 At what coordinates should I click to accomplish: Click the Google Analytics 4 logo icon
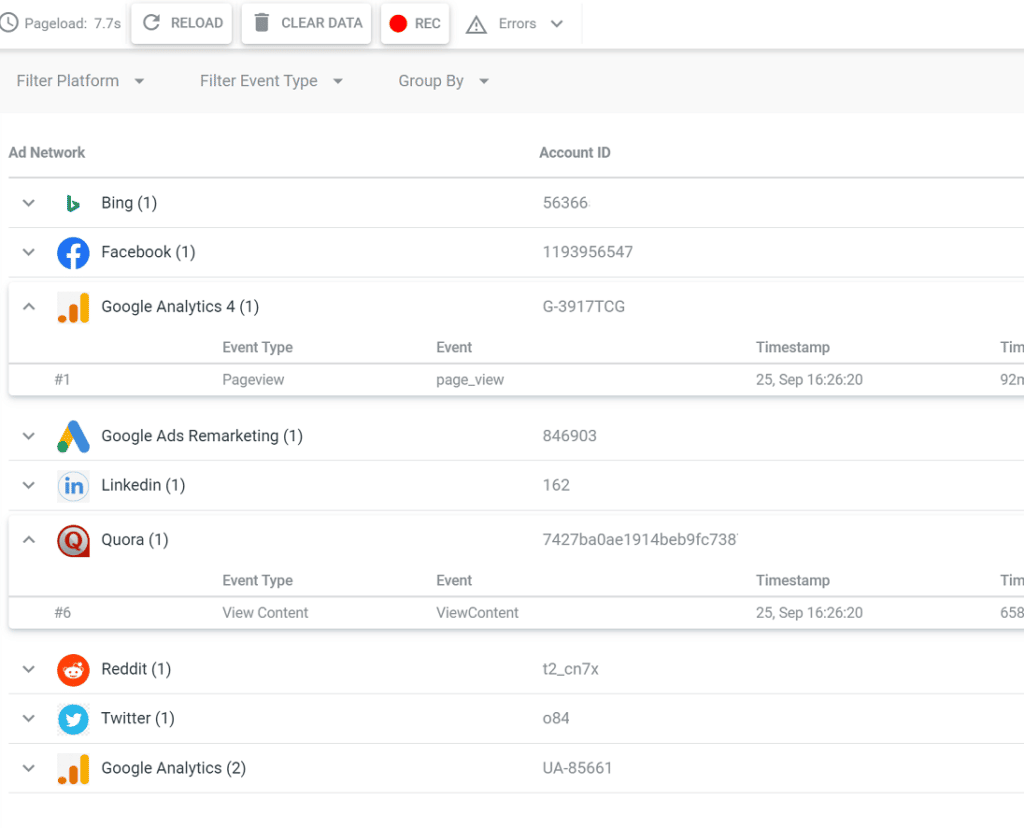tap(73, 308)
